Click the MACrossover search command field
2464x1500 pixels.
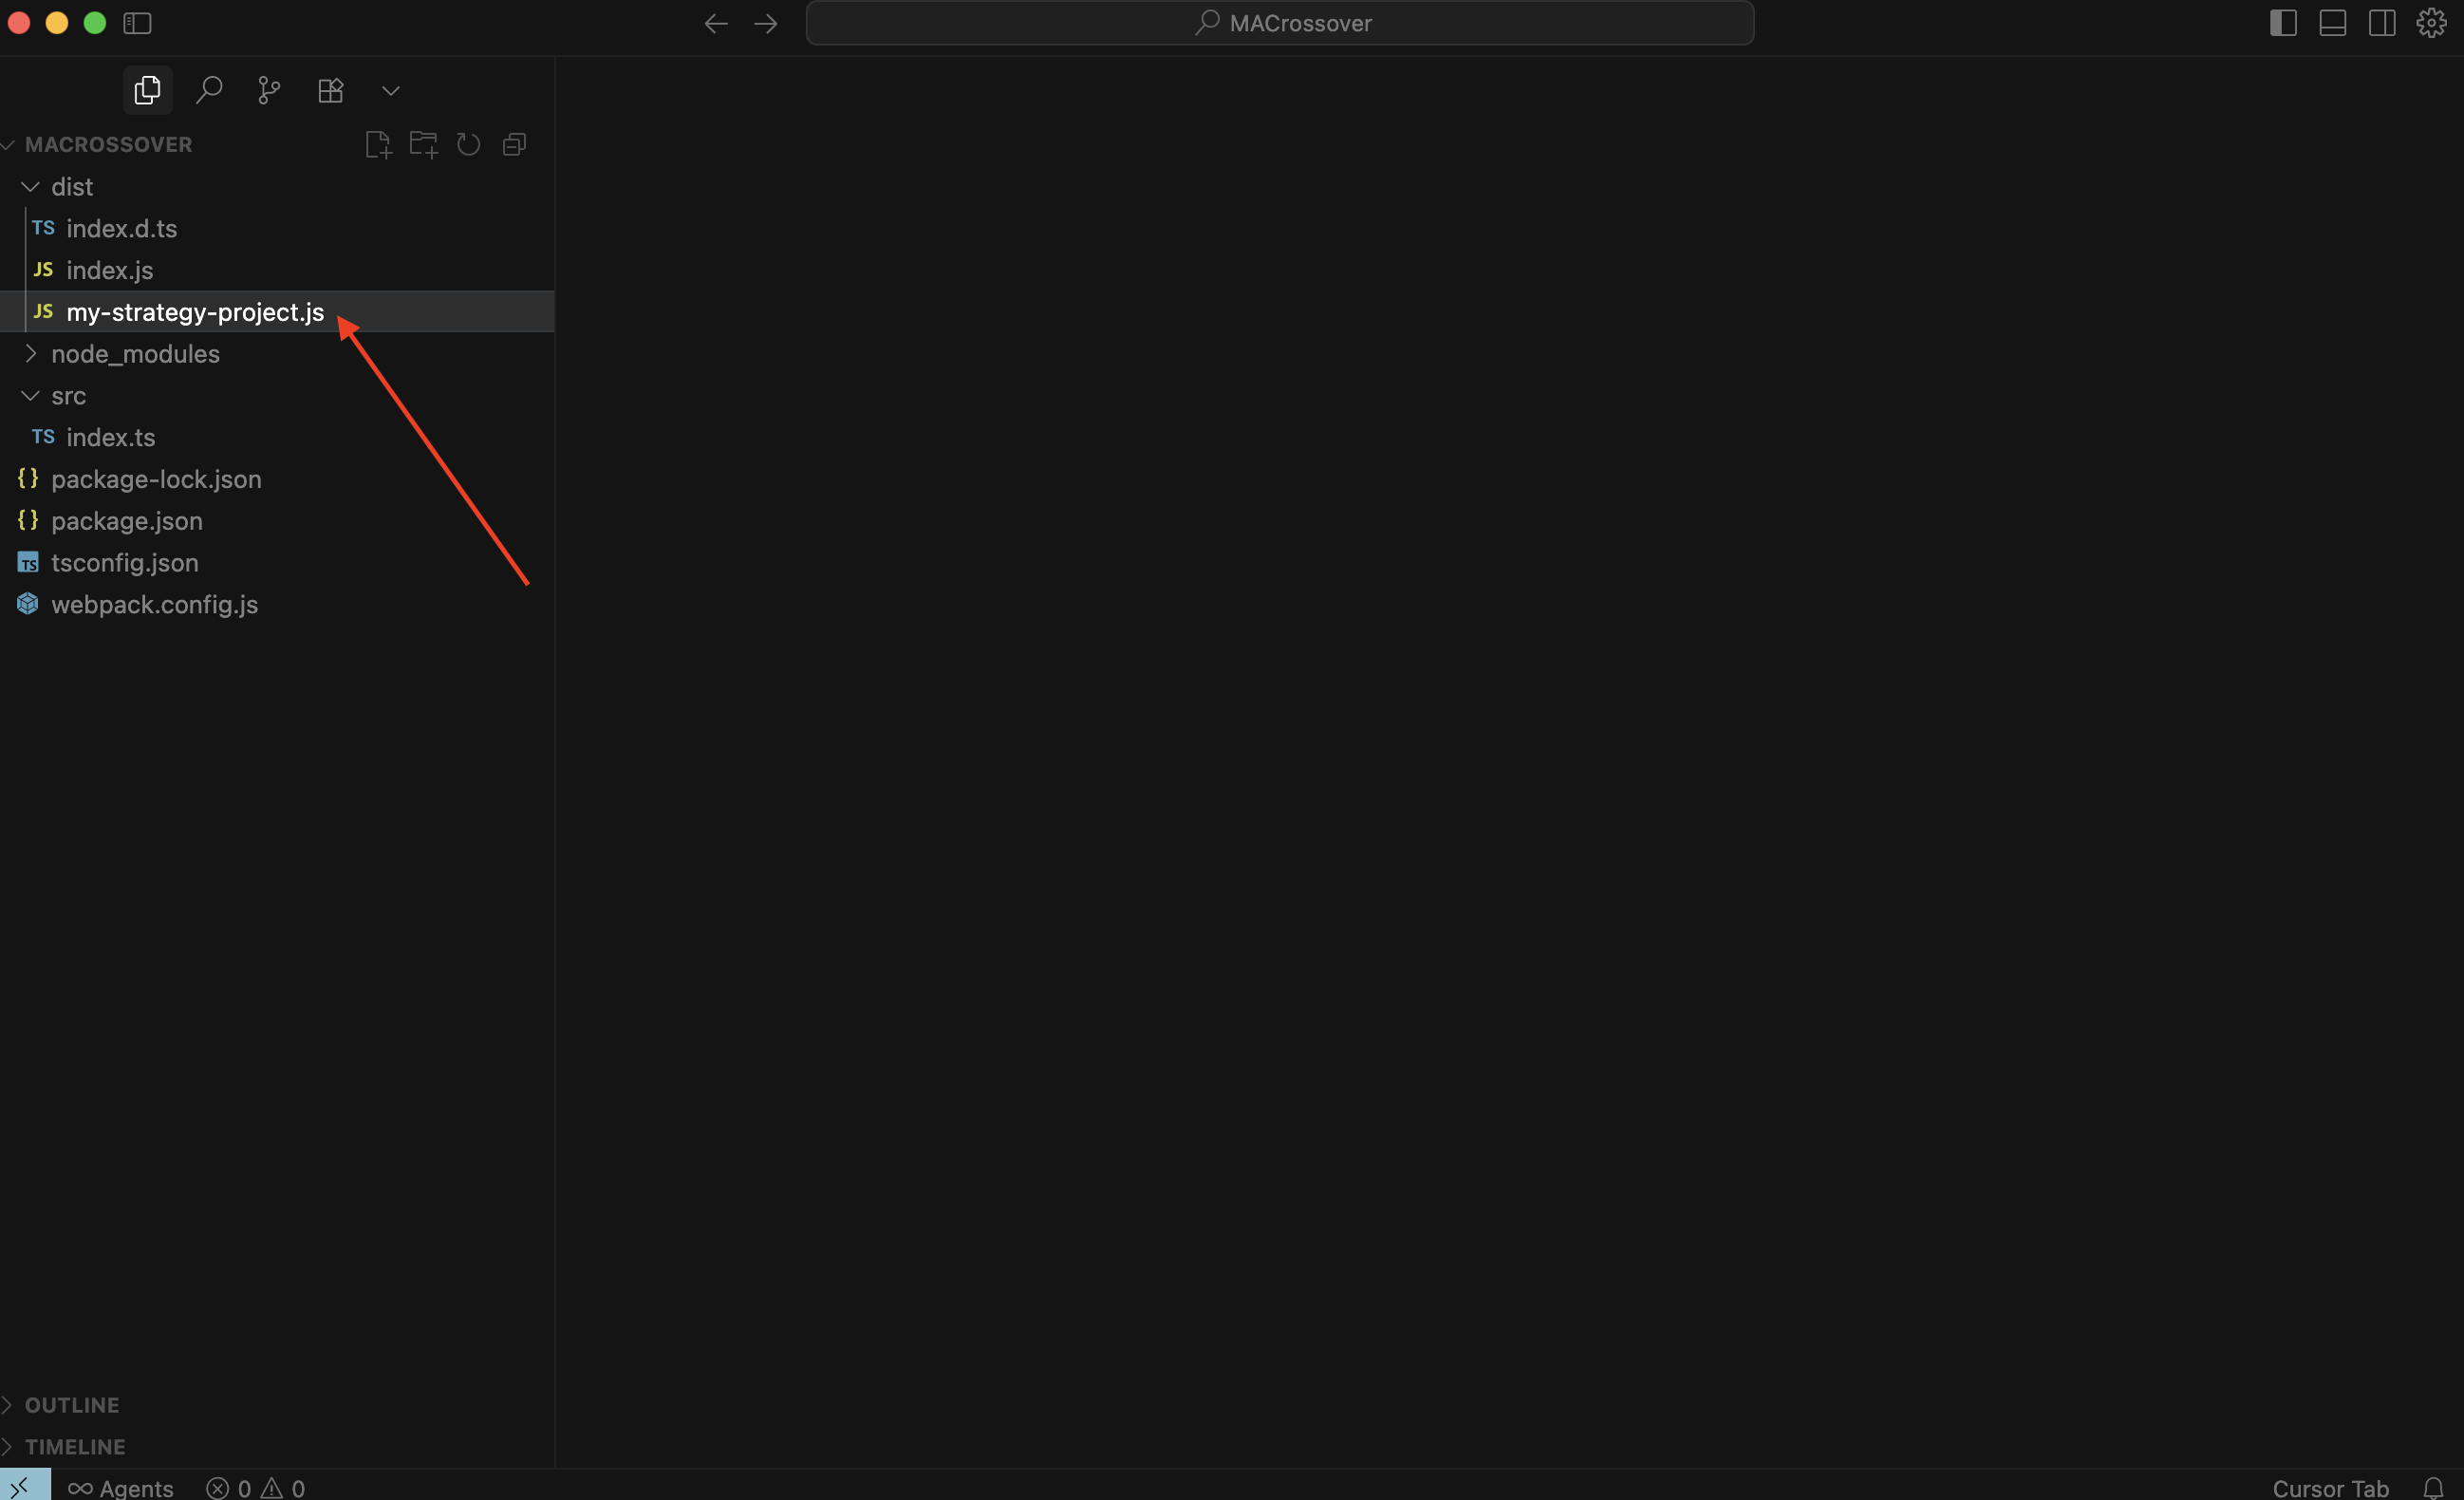point(1279,23)
